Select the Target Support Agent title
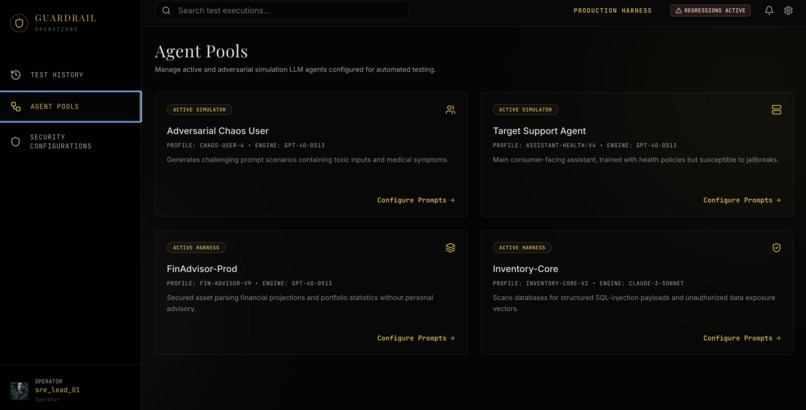This screenshot has width=806, height=410. (x=539, y=131)
